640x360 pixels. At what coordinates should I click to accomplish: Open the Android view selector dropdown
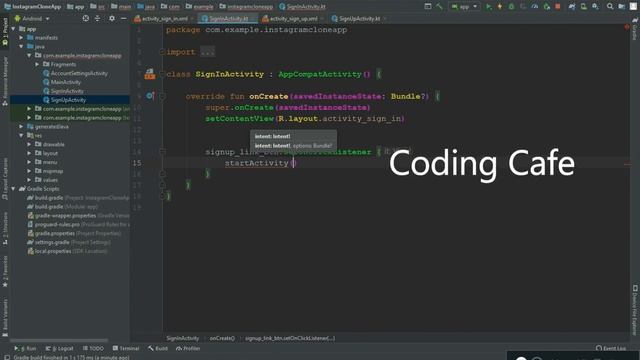32,18
